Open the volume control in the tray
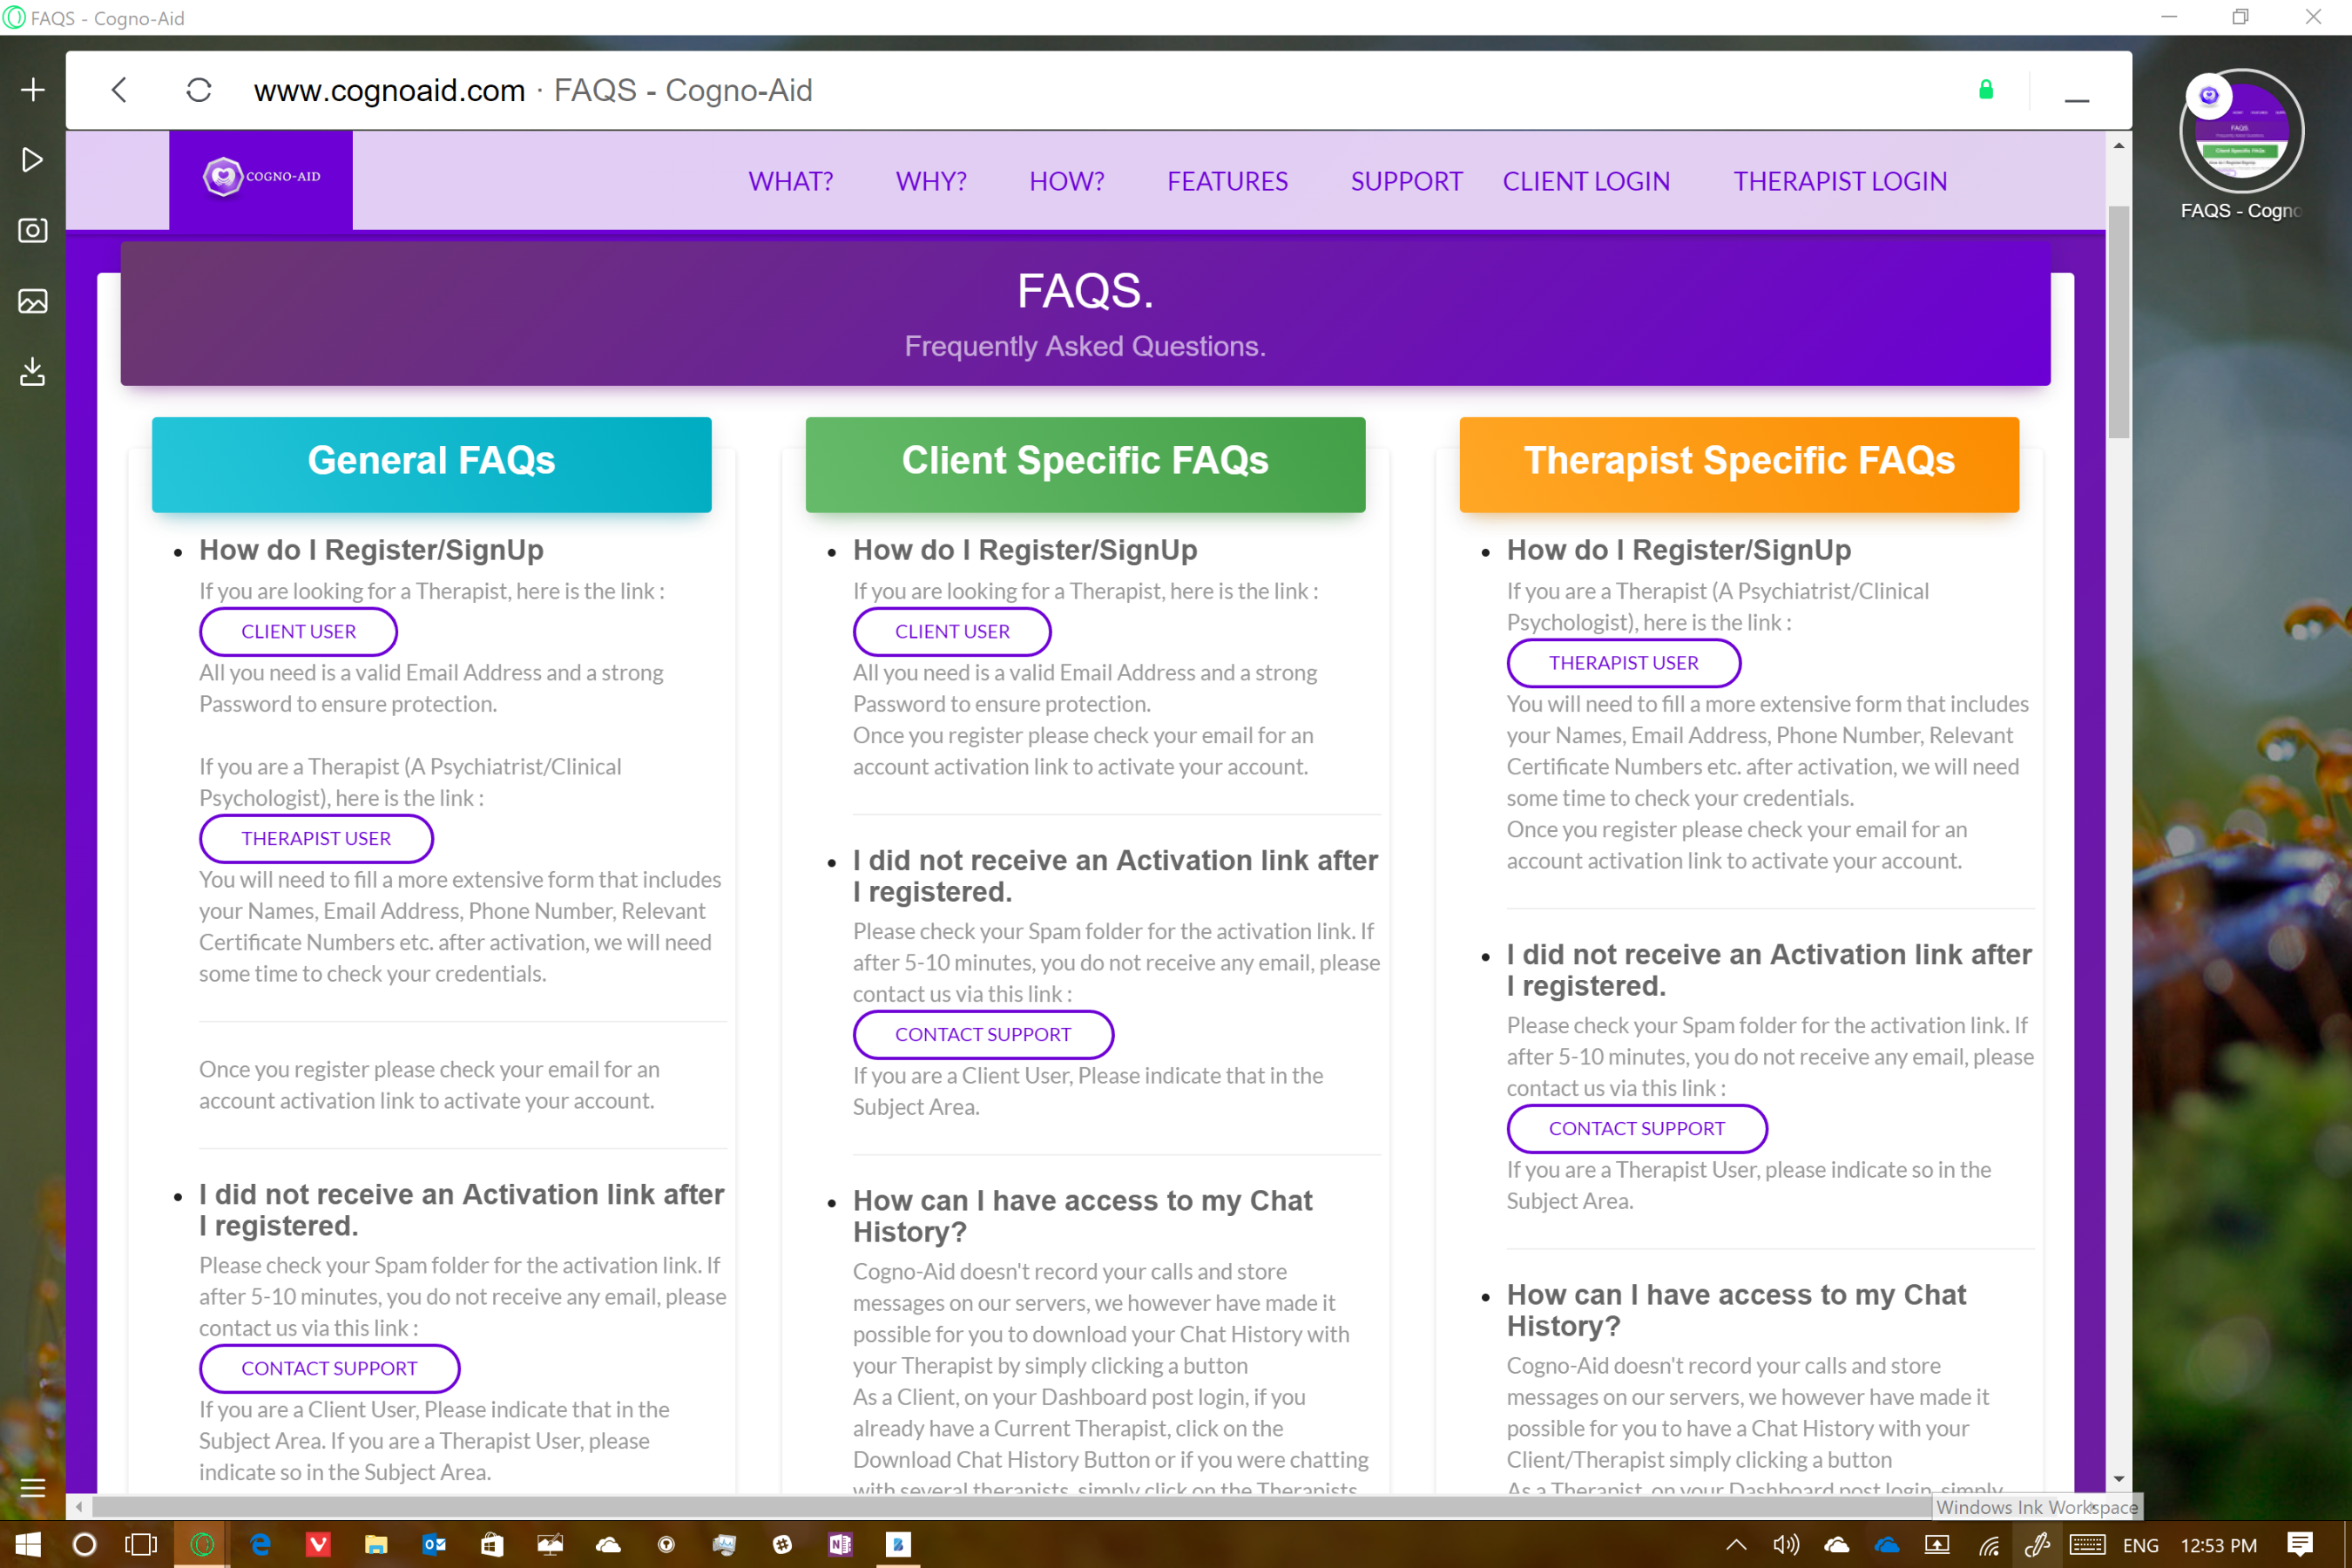The height and width of the screenshot is (1568, 2352). point(1785,1544)
